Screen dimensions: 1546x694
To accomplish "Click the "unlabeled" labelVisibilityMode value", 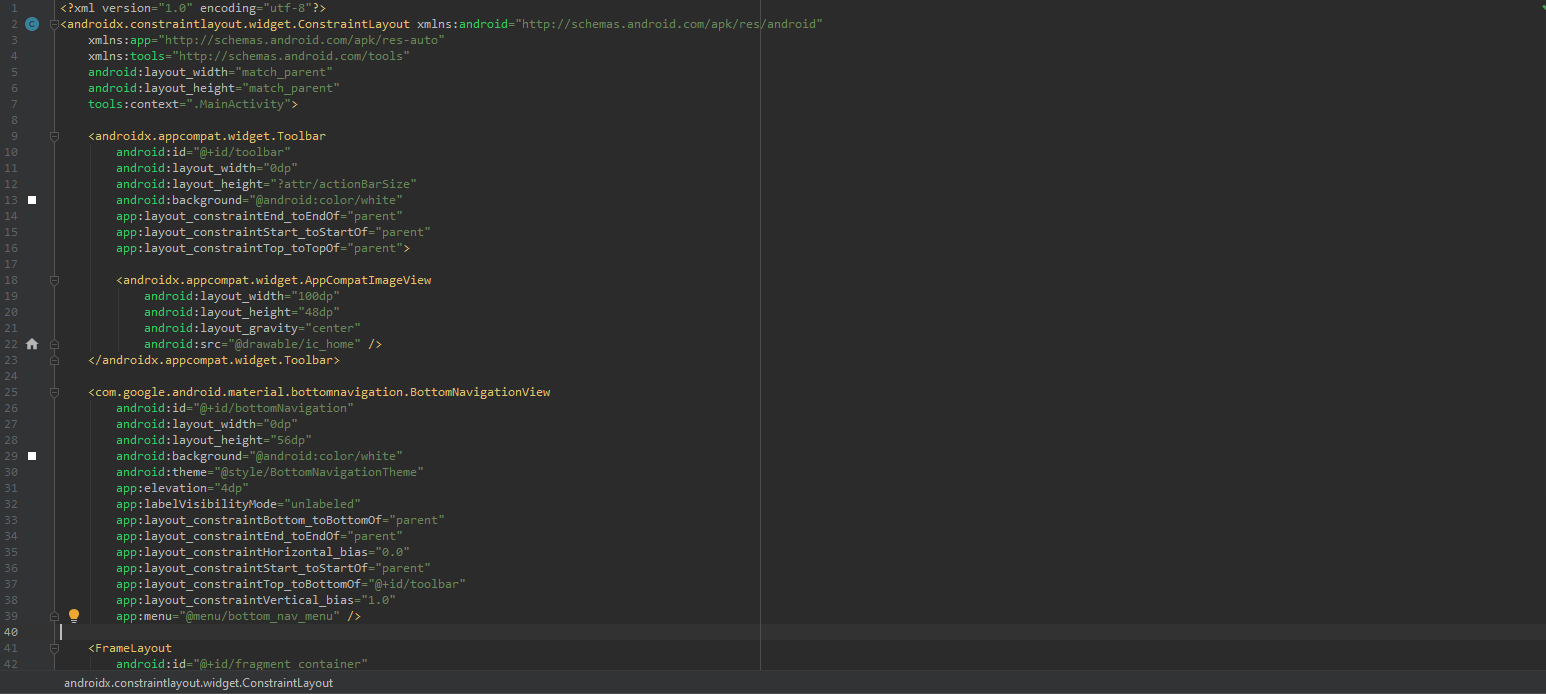I will [x=322, y=504].
